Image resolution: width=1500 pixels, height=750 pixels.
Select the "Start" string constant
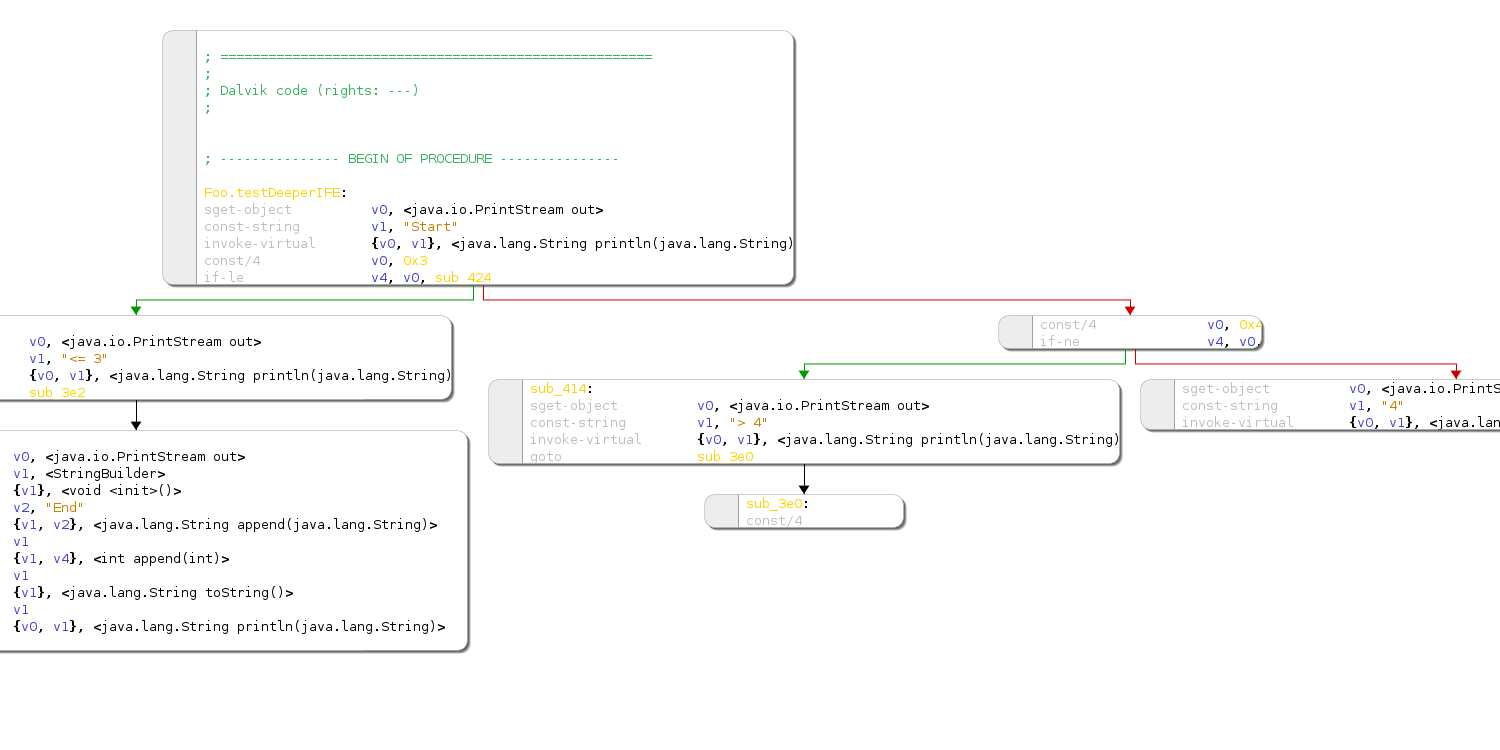tap(430, 227)
